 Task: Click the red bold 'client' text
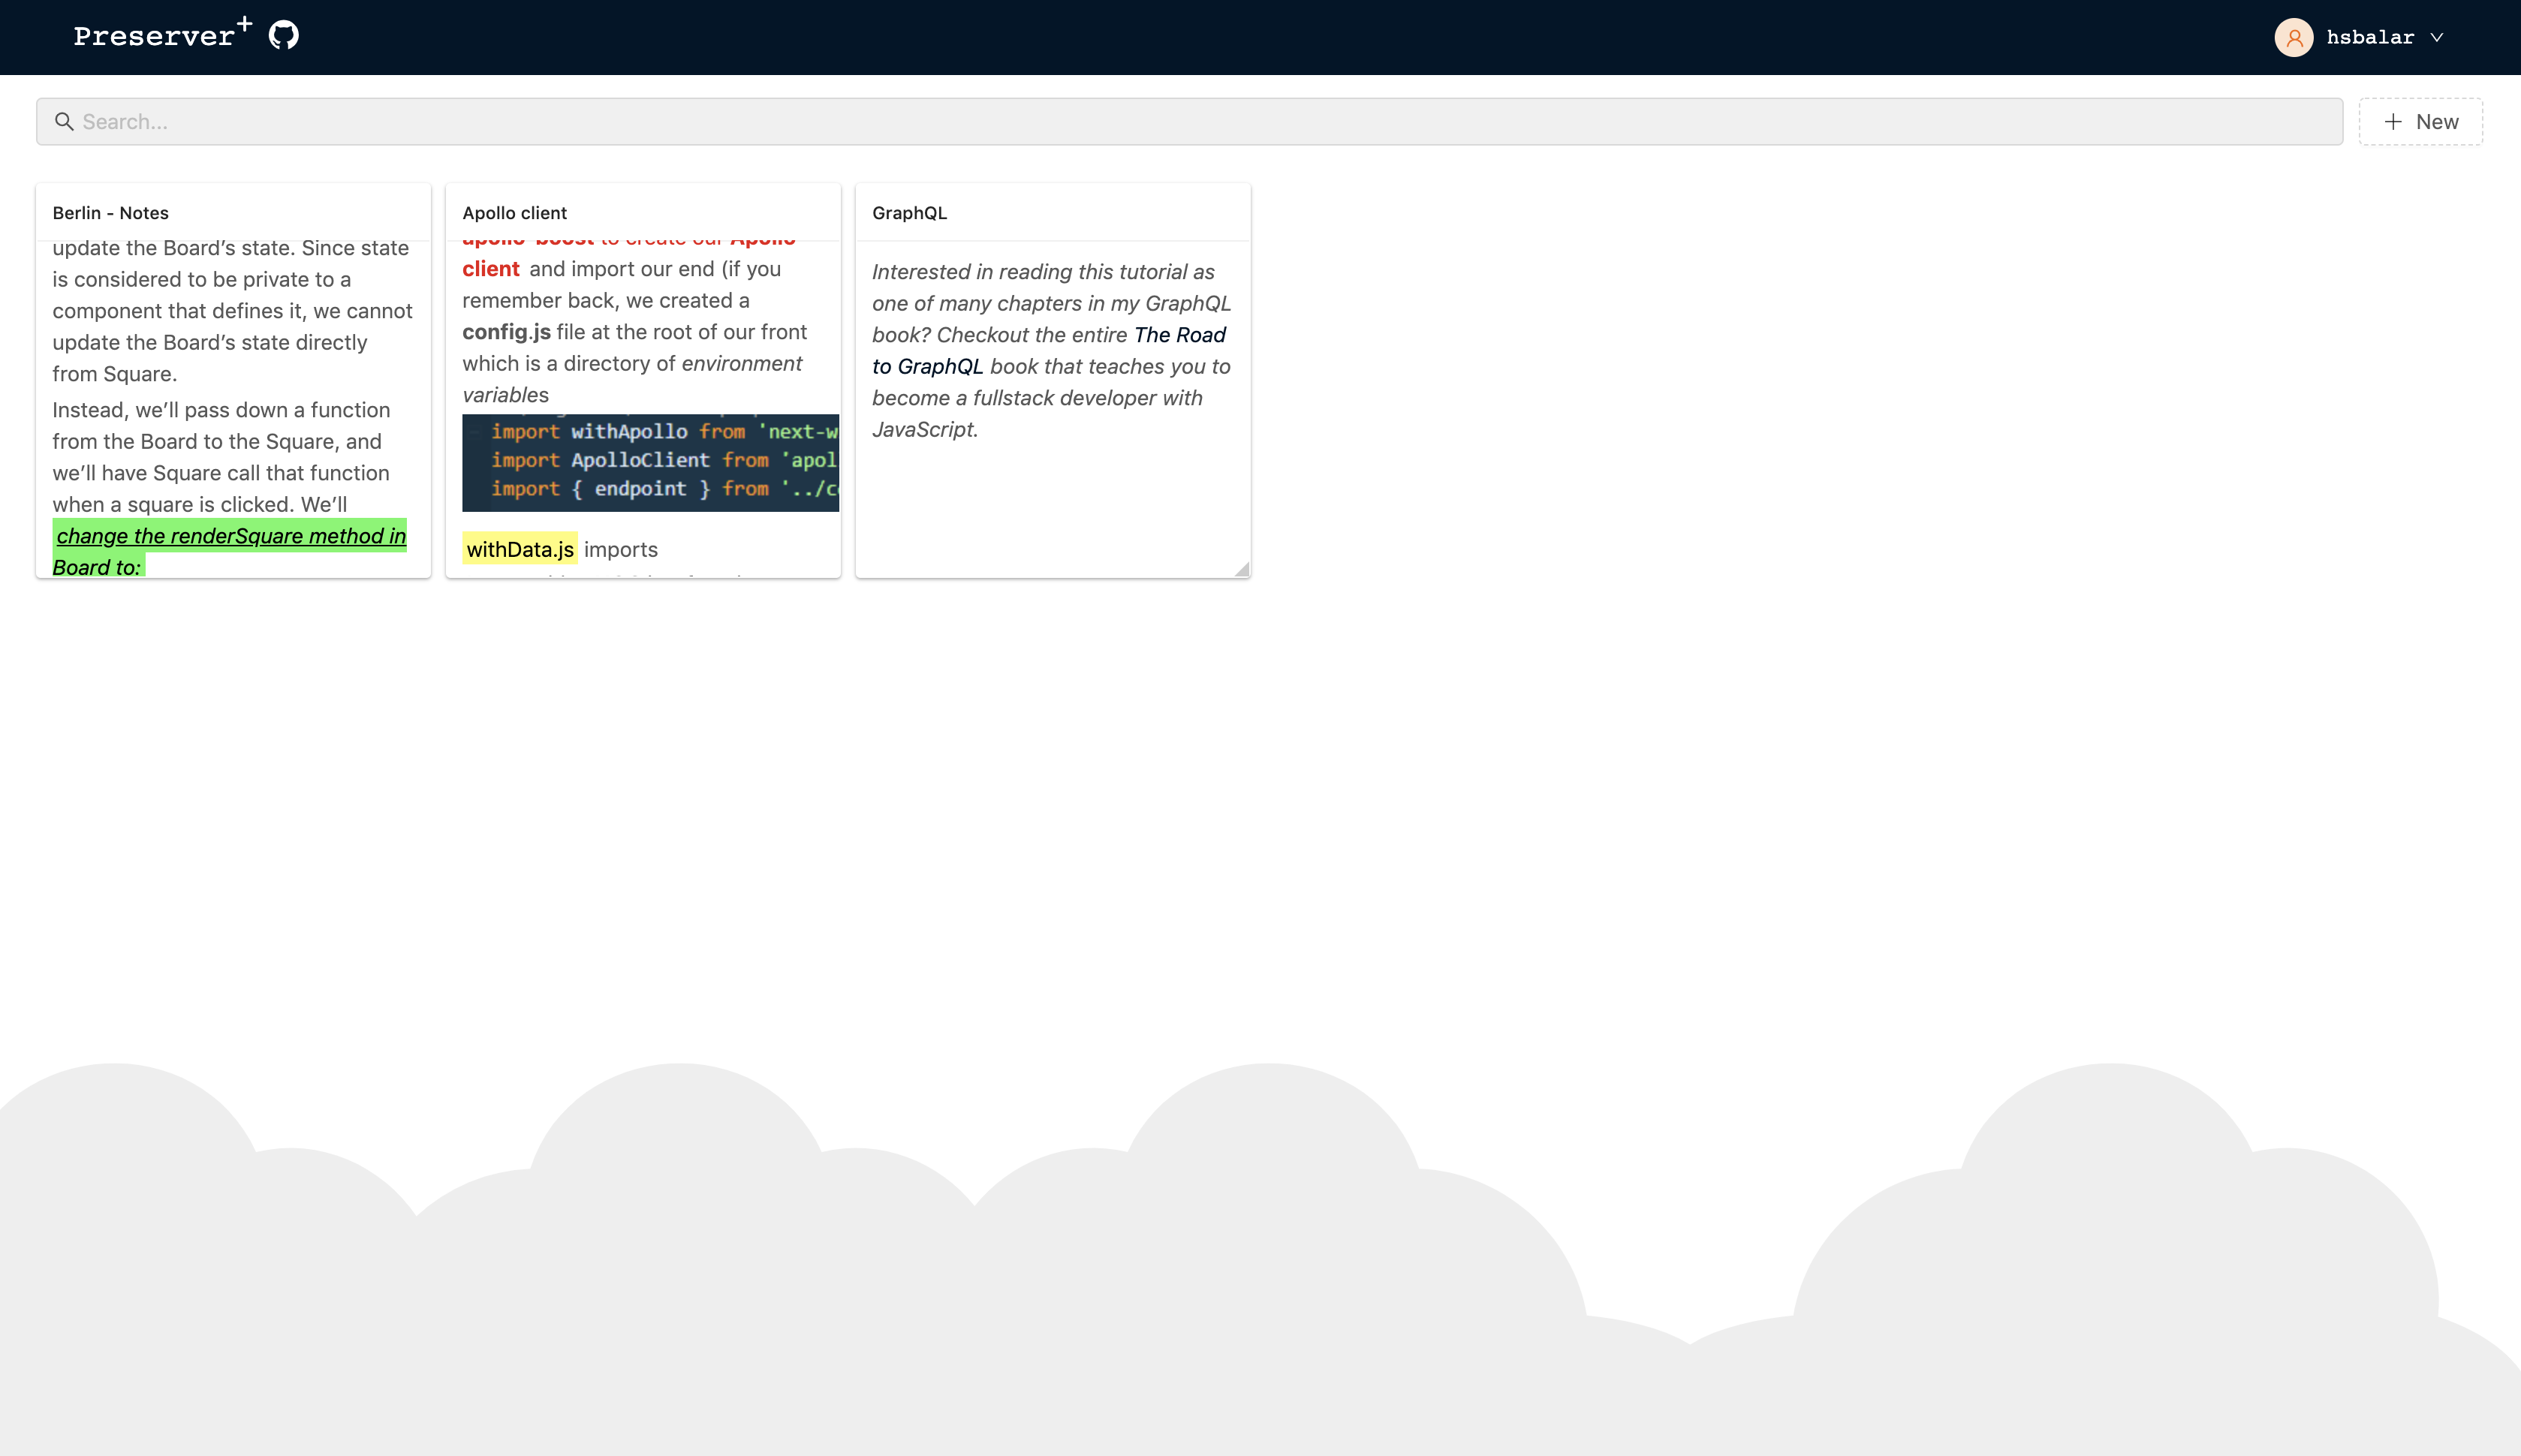(490, 269)
